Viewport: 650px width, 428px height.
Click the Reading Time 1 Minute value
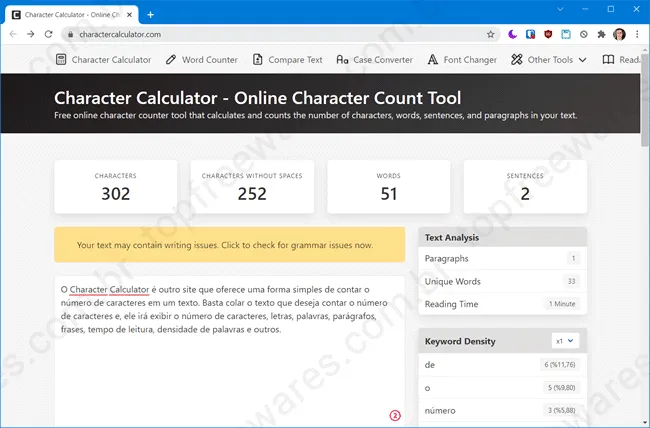point(562,304)
